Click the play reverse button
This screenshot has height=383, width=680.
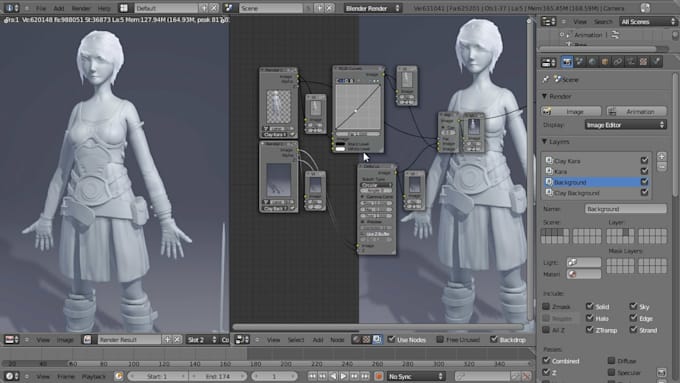click(333, 376)
